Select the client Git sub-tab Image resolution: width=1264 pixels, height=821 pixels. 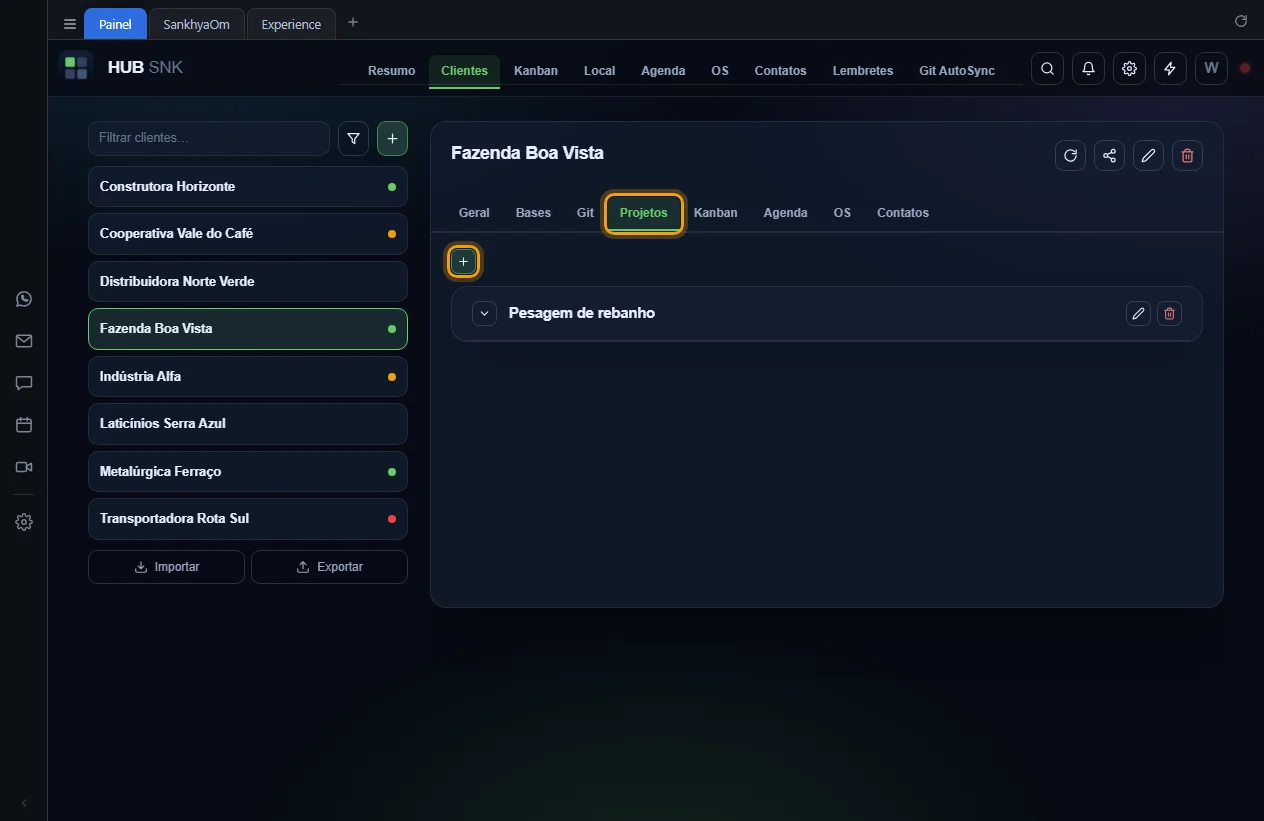point(585,213)
